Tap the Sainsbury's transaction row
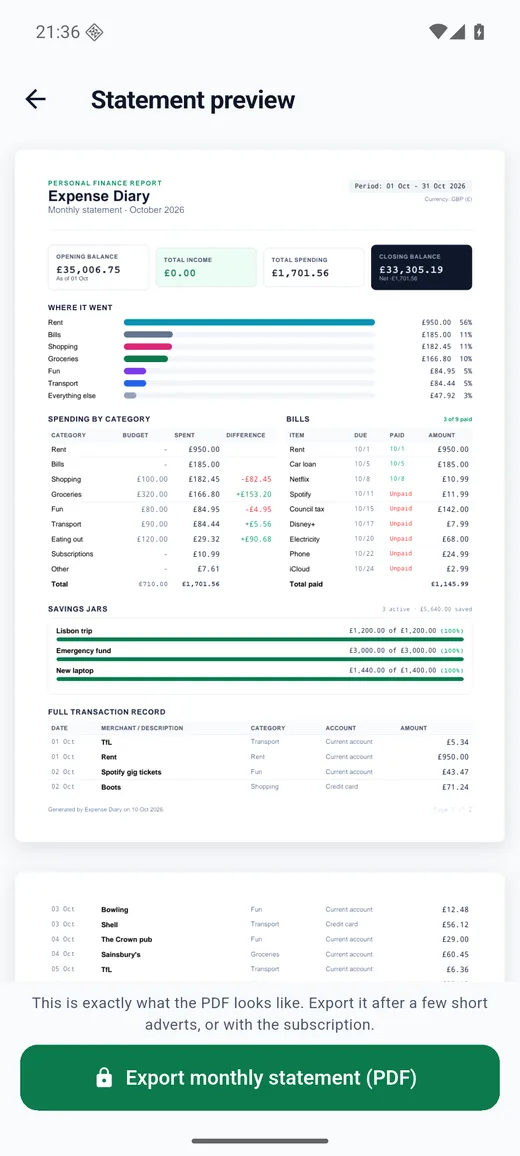Viewport: 520px width, 1156px height. click(x=260, y=954)
